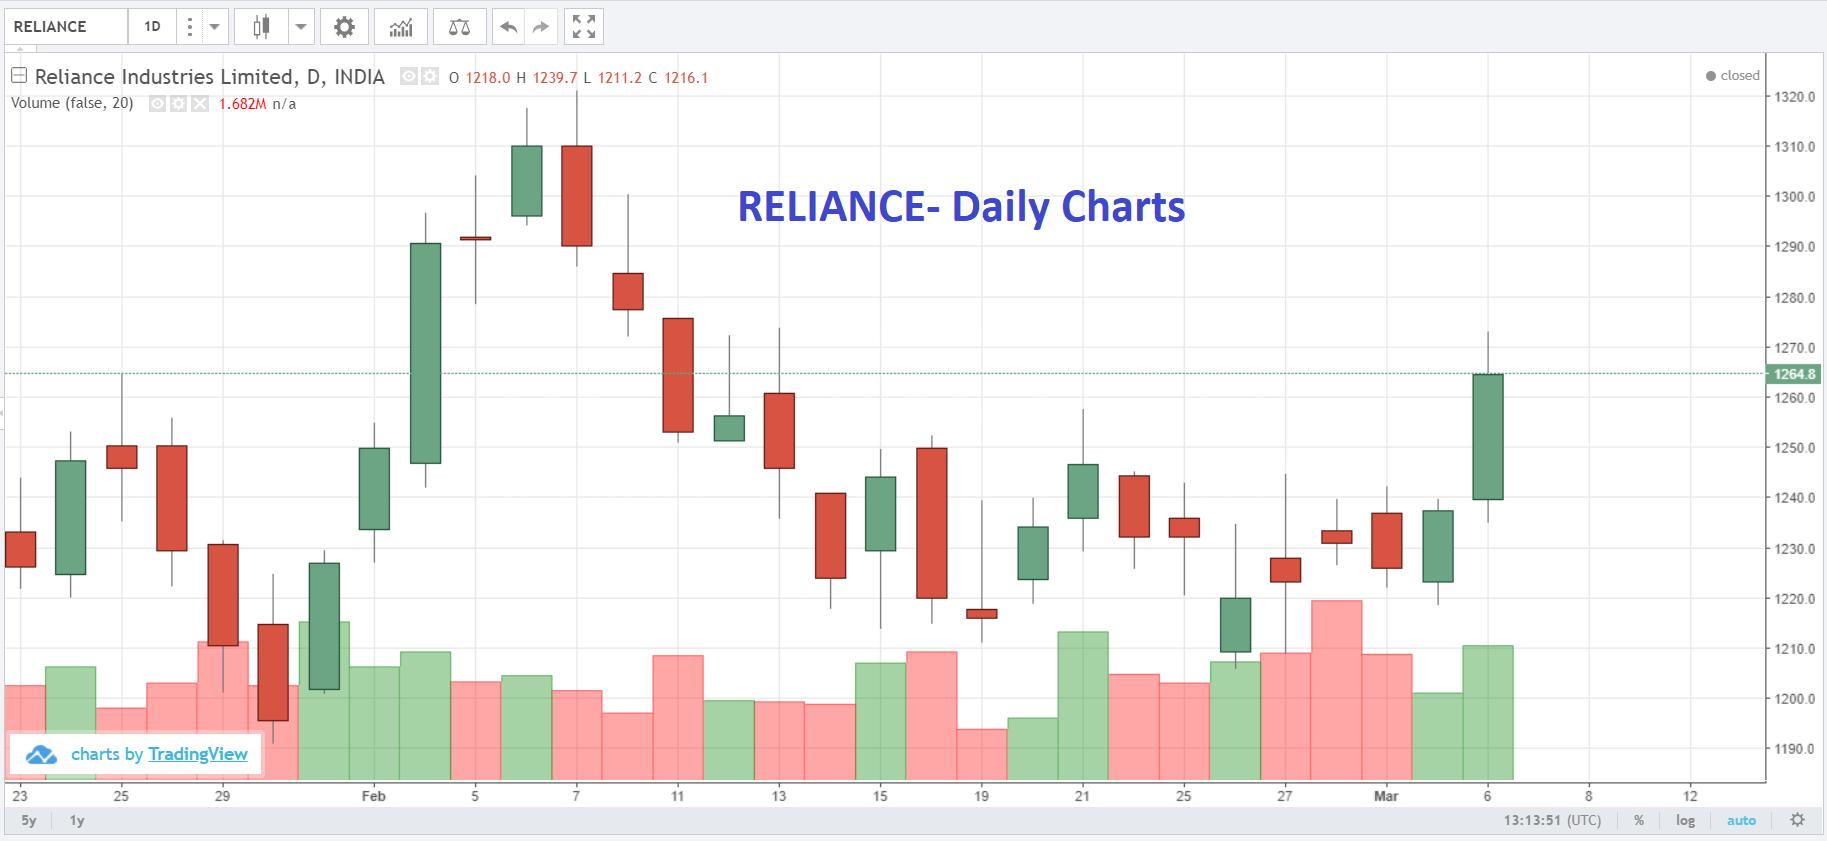Click the Mar label on time axis

(x=1386, y=796)
